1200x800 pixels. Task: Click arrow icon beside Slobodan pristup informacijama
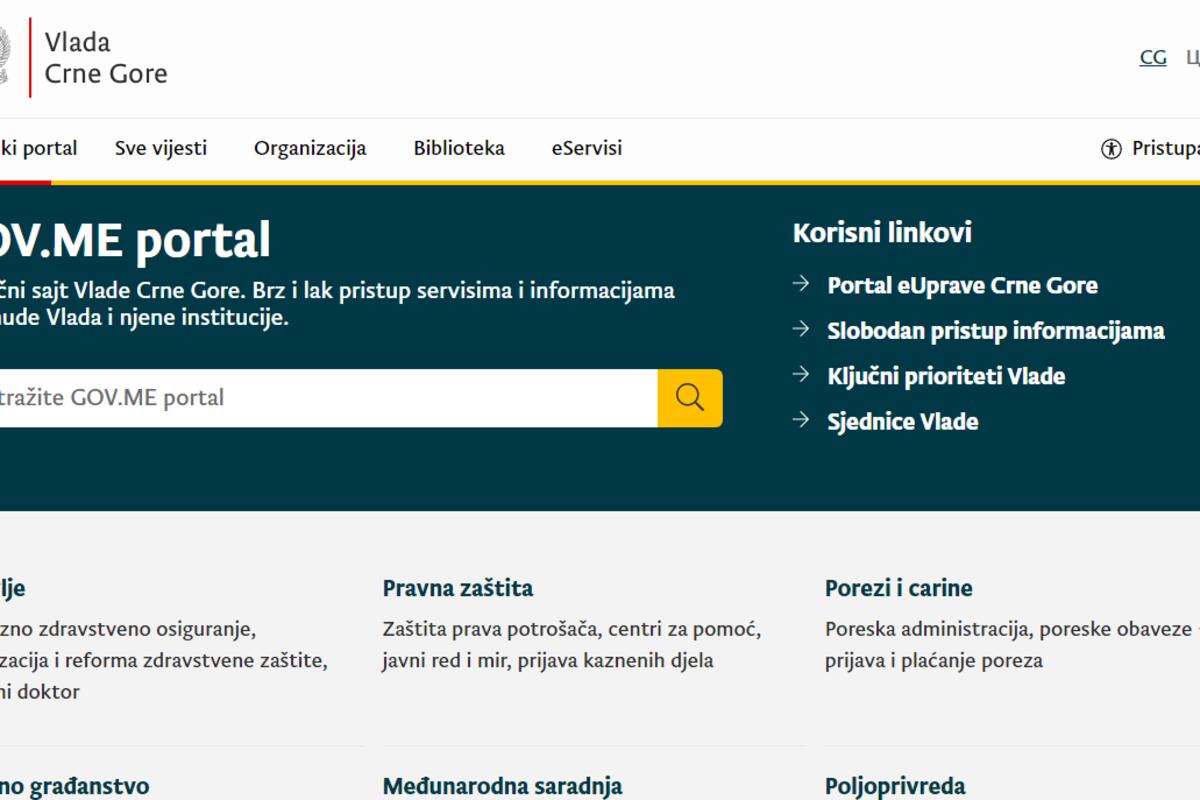click(x=801, y=329)
